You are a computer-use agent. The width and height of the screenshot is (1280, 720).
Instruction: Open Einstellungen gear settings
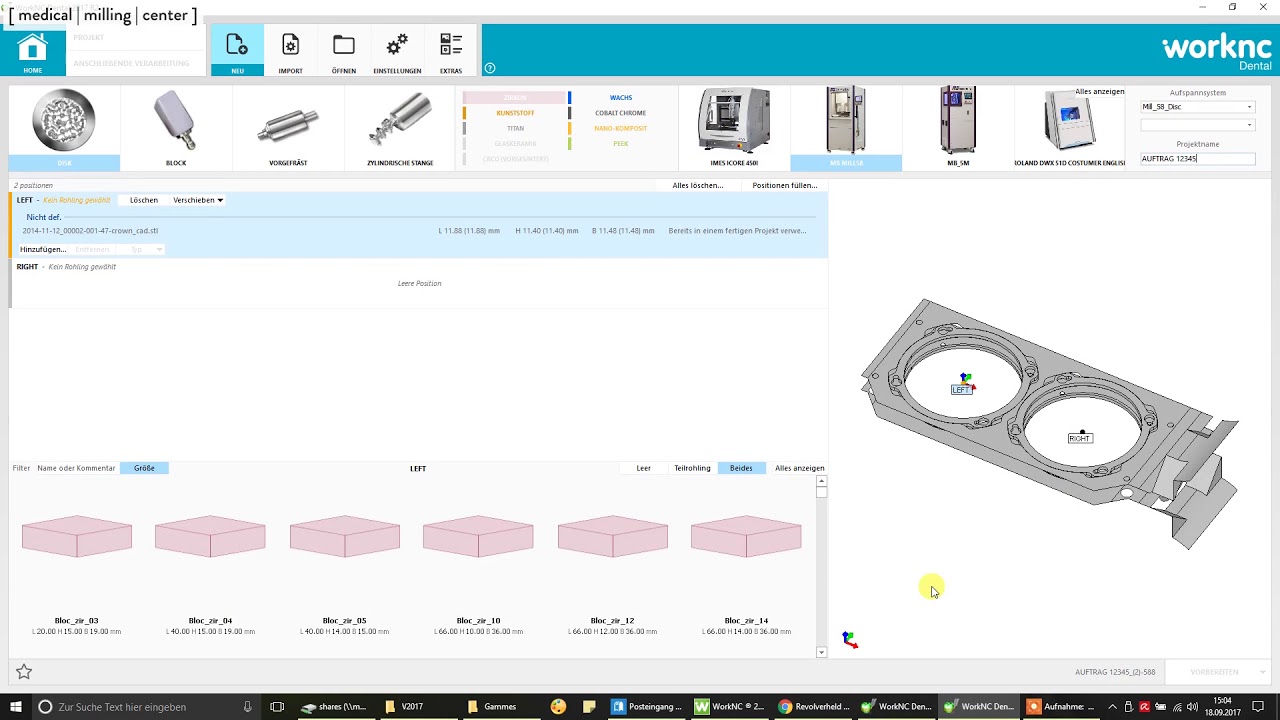click(x=397, y=52)
